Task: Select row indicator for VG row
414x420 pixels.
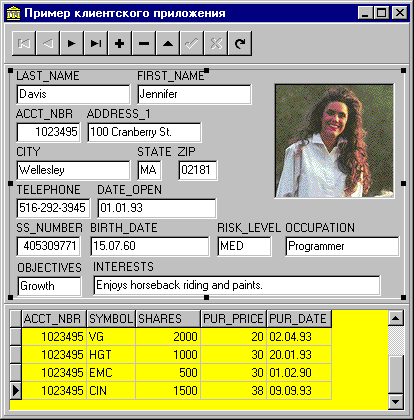Action: tap(16, 337)
